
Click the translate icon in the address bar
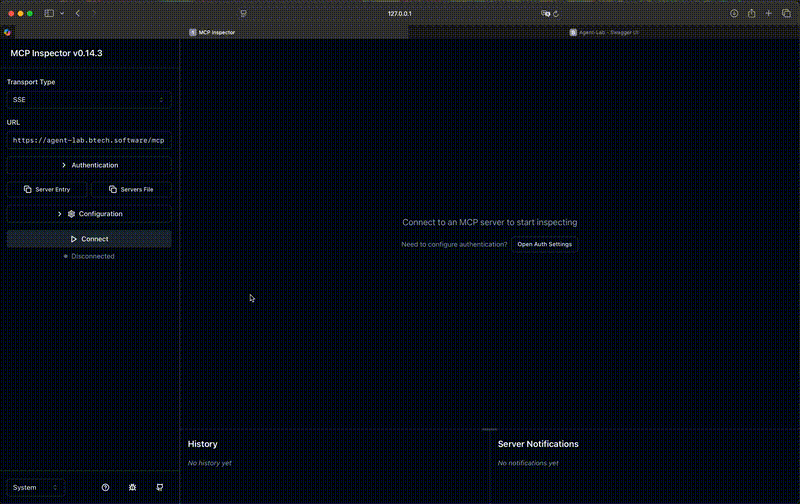click(545, 14)
